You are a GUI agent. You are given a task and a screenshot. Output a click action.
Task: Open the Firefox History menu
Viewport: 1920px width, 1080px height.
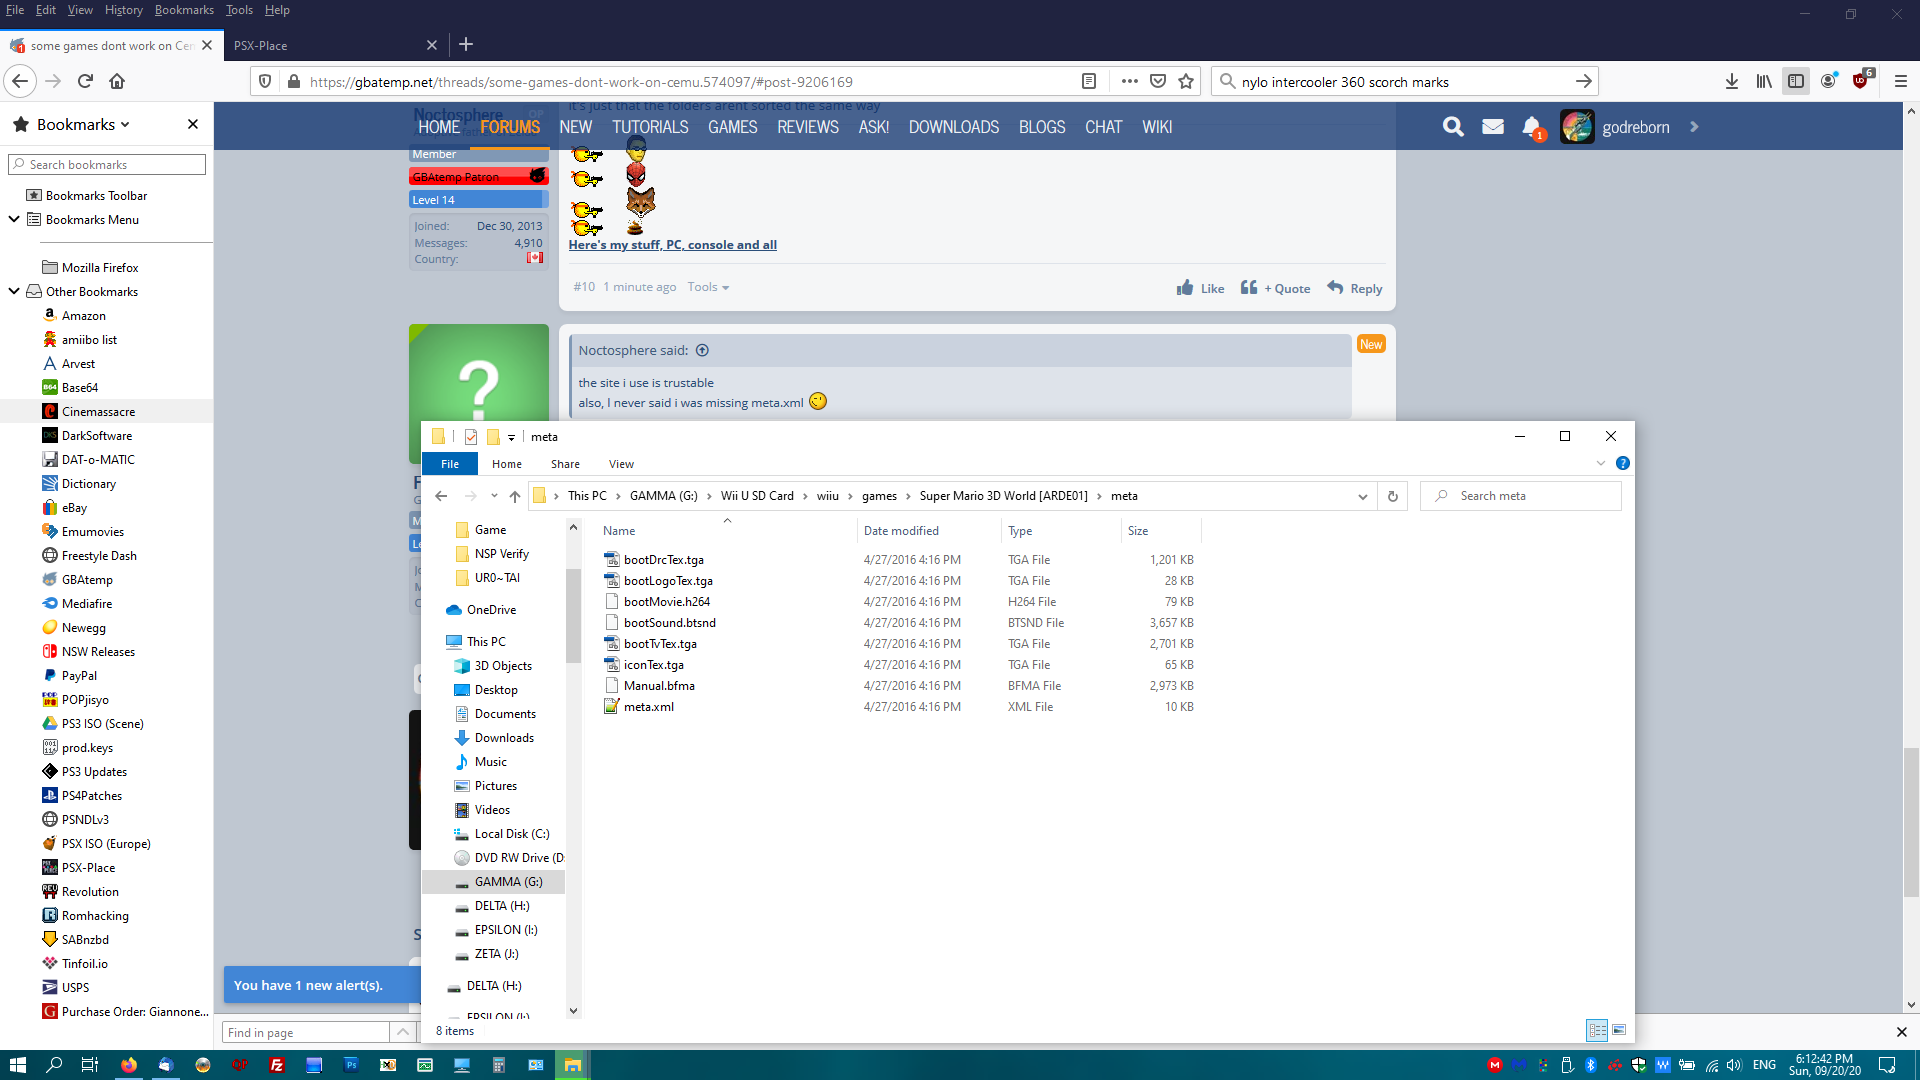pyautogui.click(x=124, y=10)
